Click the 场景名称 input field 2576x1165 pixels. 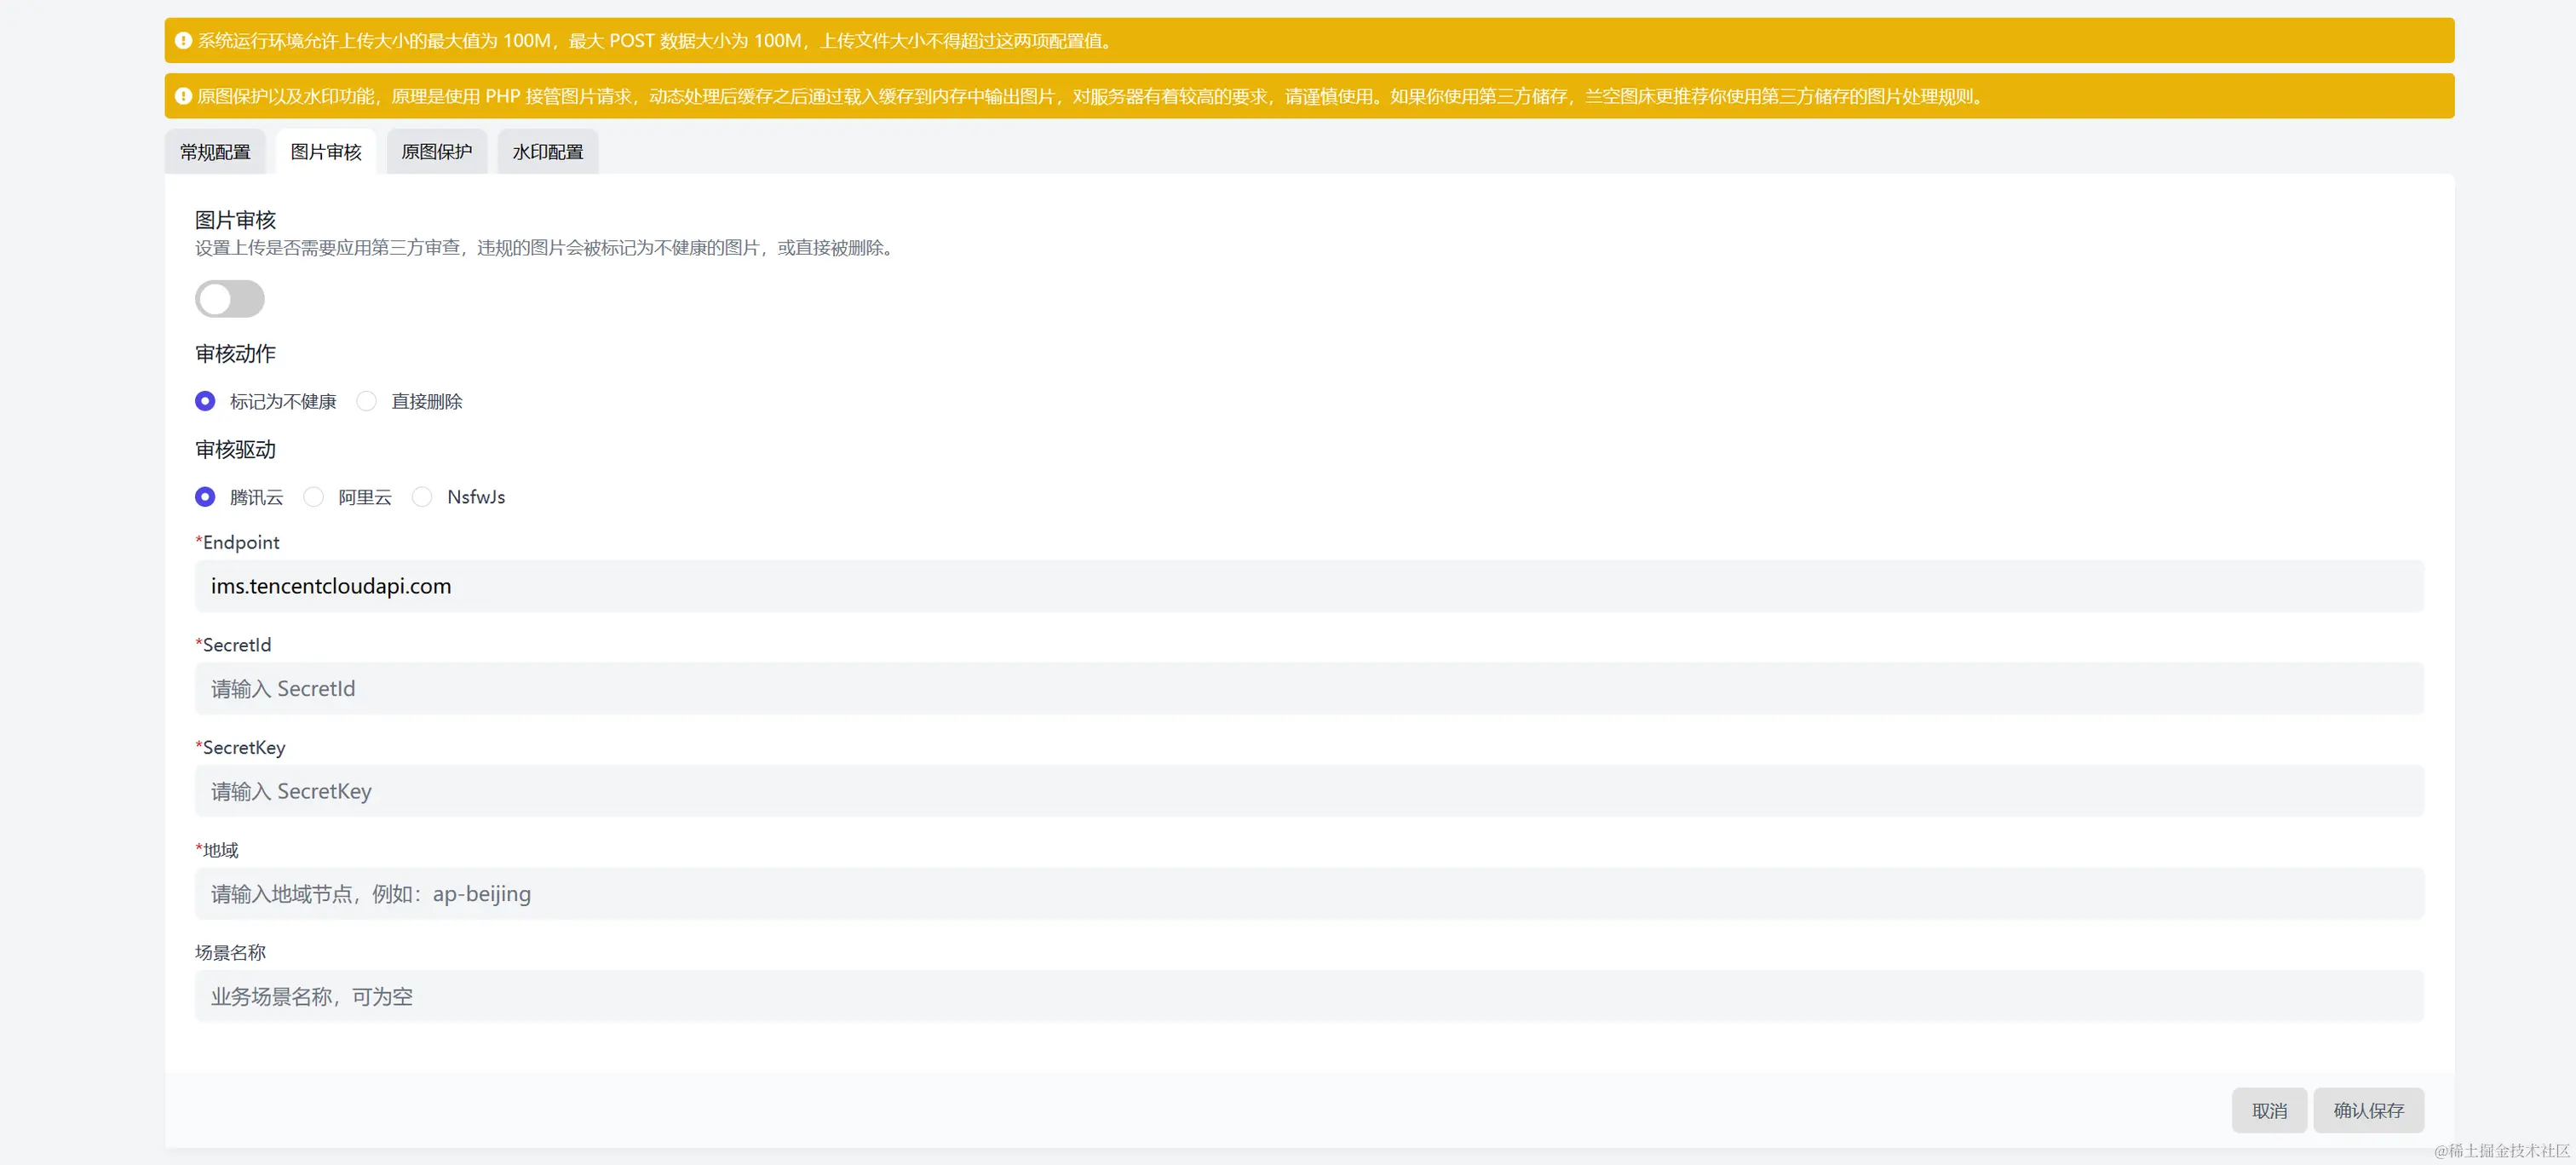tap(1308, 996)
